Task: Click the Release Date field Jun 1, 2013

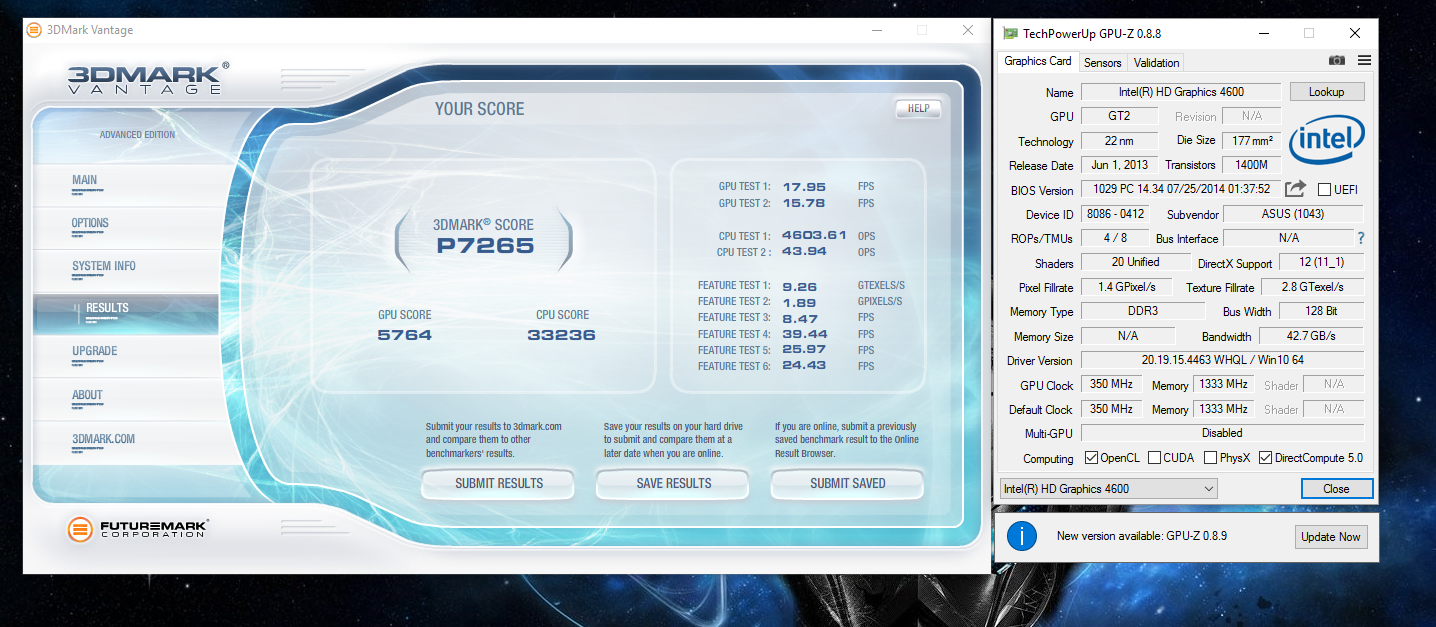Action: 1119,165
